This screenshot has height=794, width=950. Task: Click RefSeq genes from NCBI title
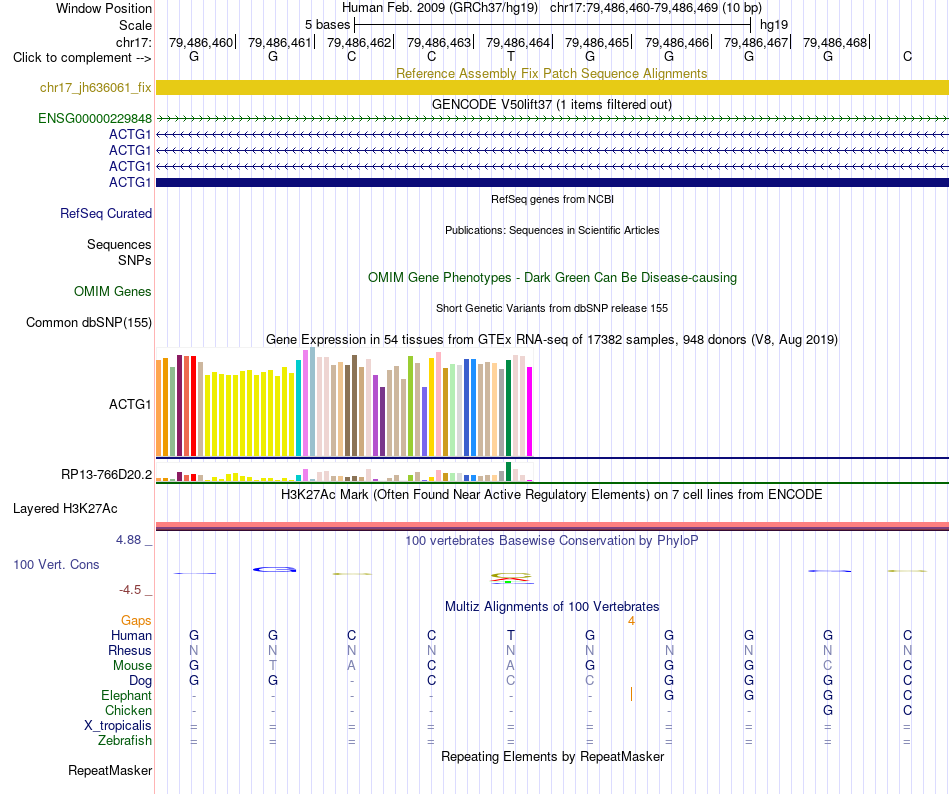click(x=552, y=199)
